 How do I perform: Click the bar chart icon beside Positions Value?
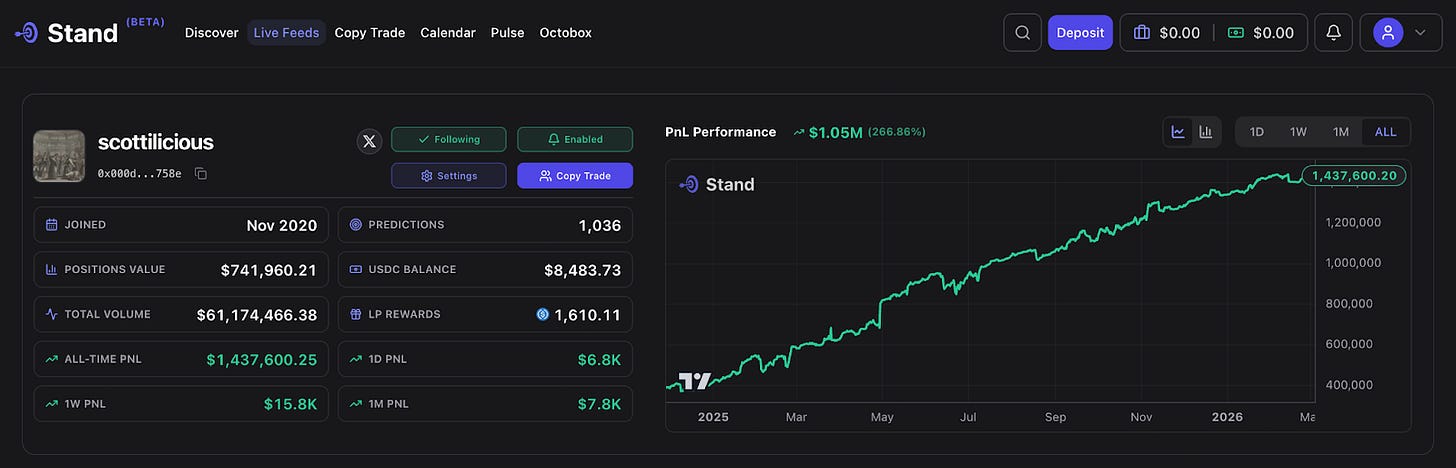pyautogui.click(x=52, y=269)
